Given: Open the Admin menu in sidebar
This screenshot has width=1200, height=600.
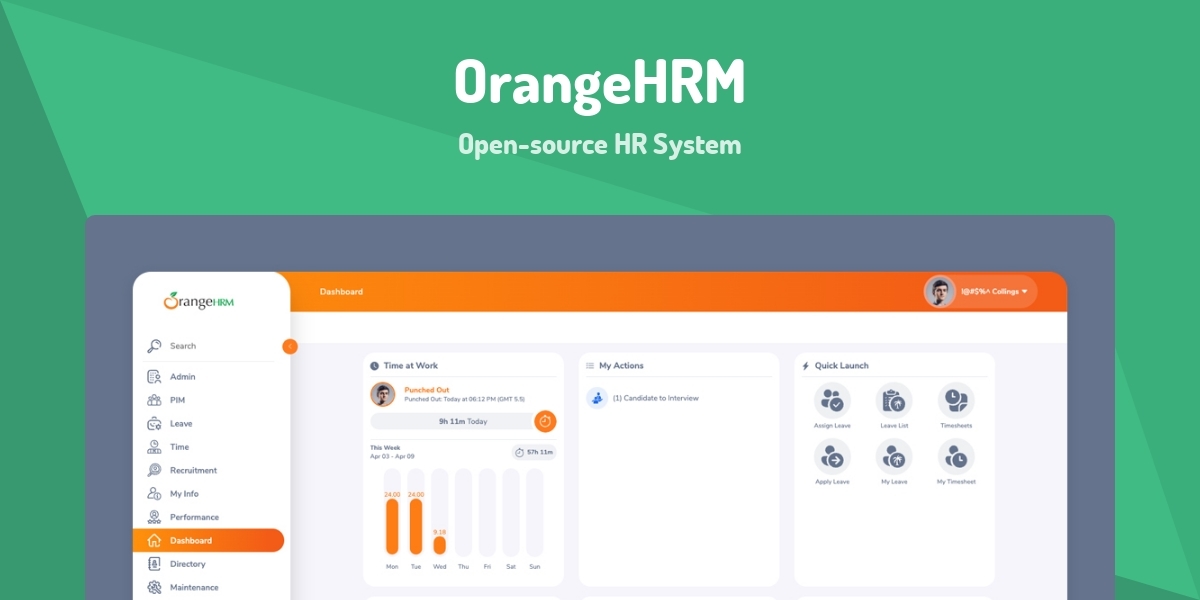Looking at the screenshot, I should (182, 377).
